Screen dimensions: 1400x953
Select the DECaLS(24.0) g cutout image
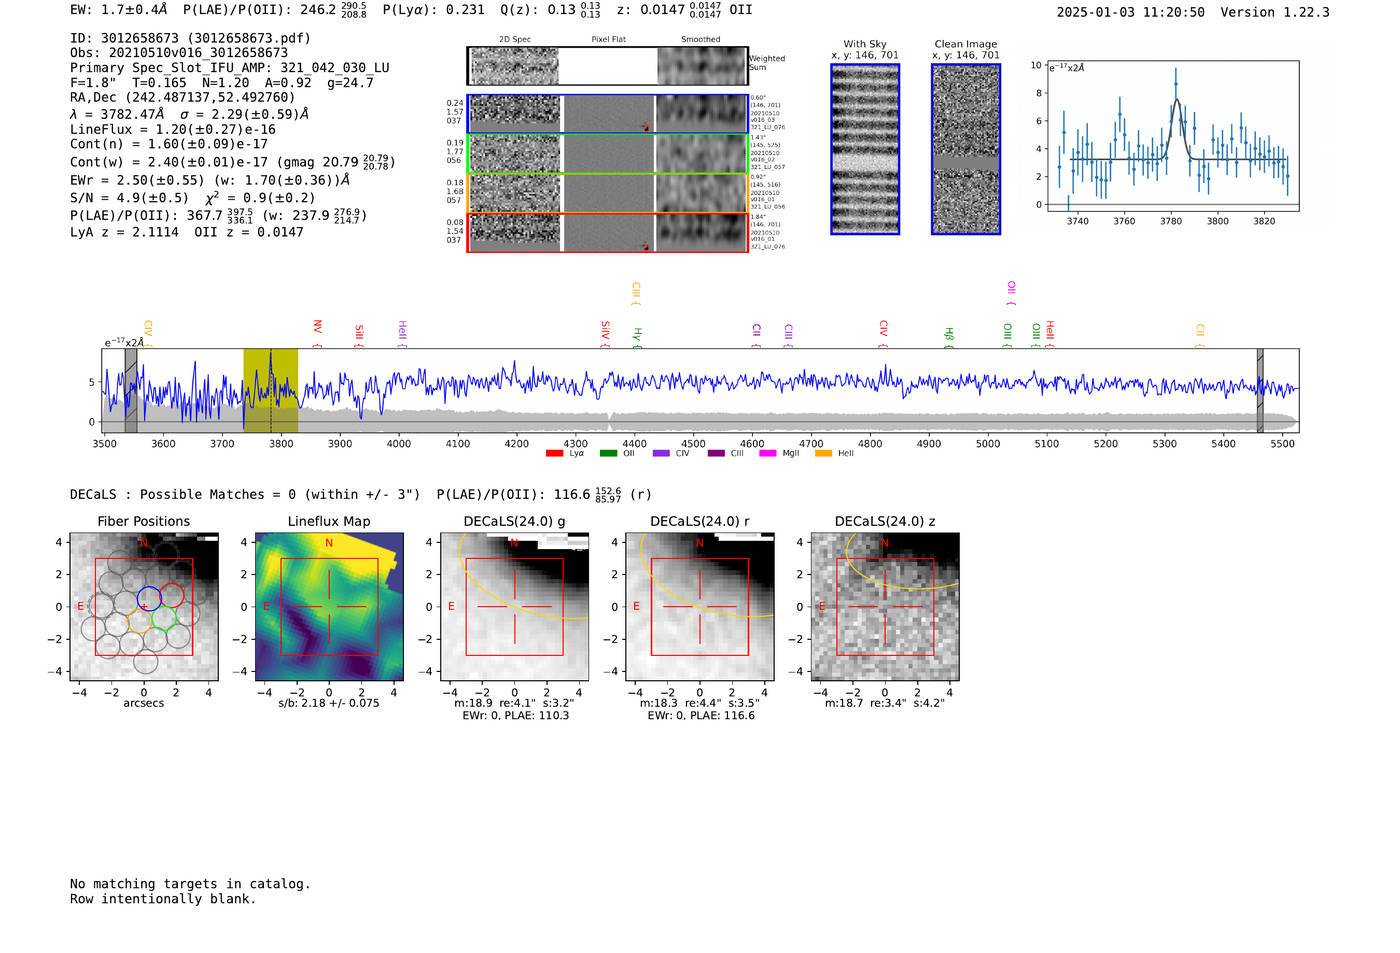514,607
